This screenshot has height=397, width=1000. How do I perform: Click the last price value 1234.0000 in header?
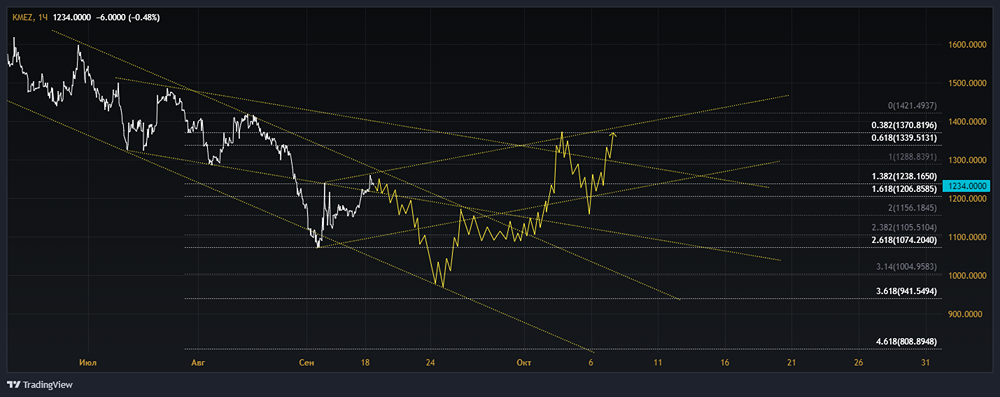72,18
